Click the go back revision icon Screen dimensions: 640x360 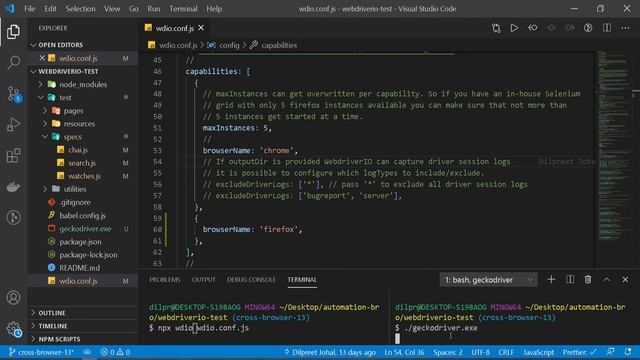pos(533,28)
